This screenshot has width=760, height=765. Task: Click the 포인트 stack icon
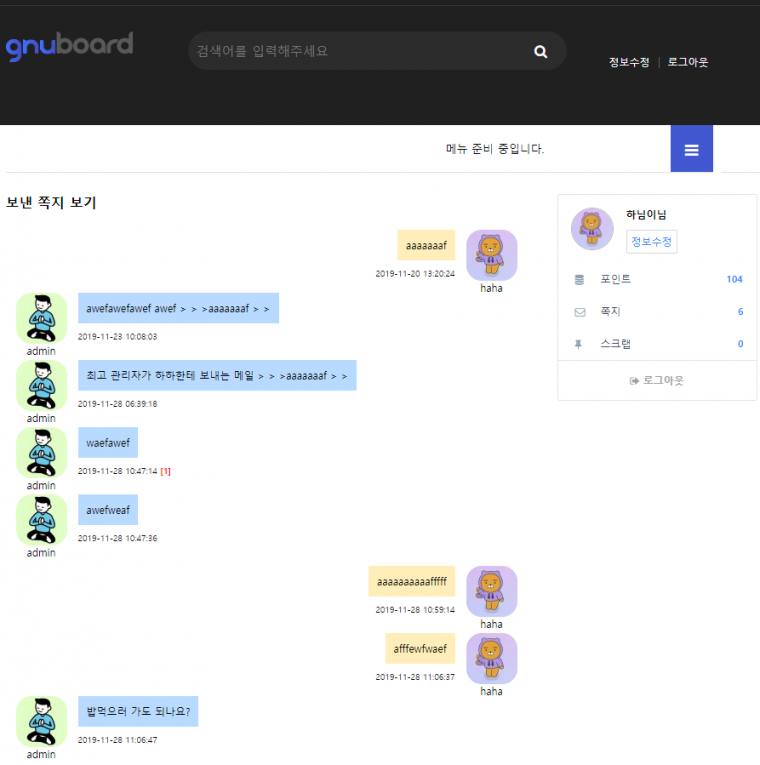579,279
